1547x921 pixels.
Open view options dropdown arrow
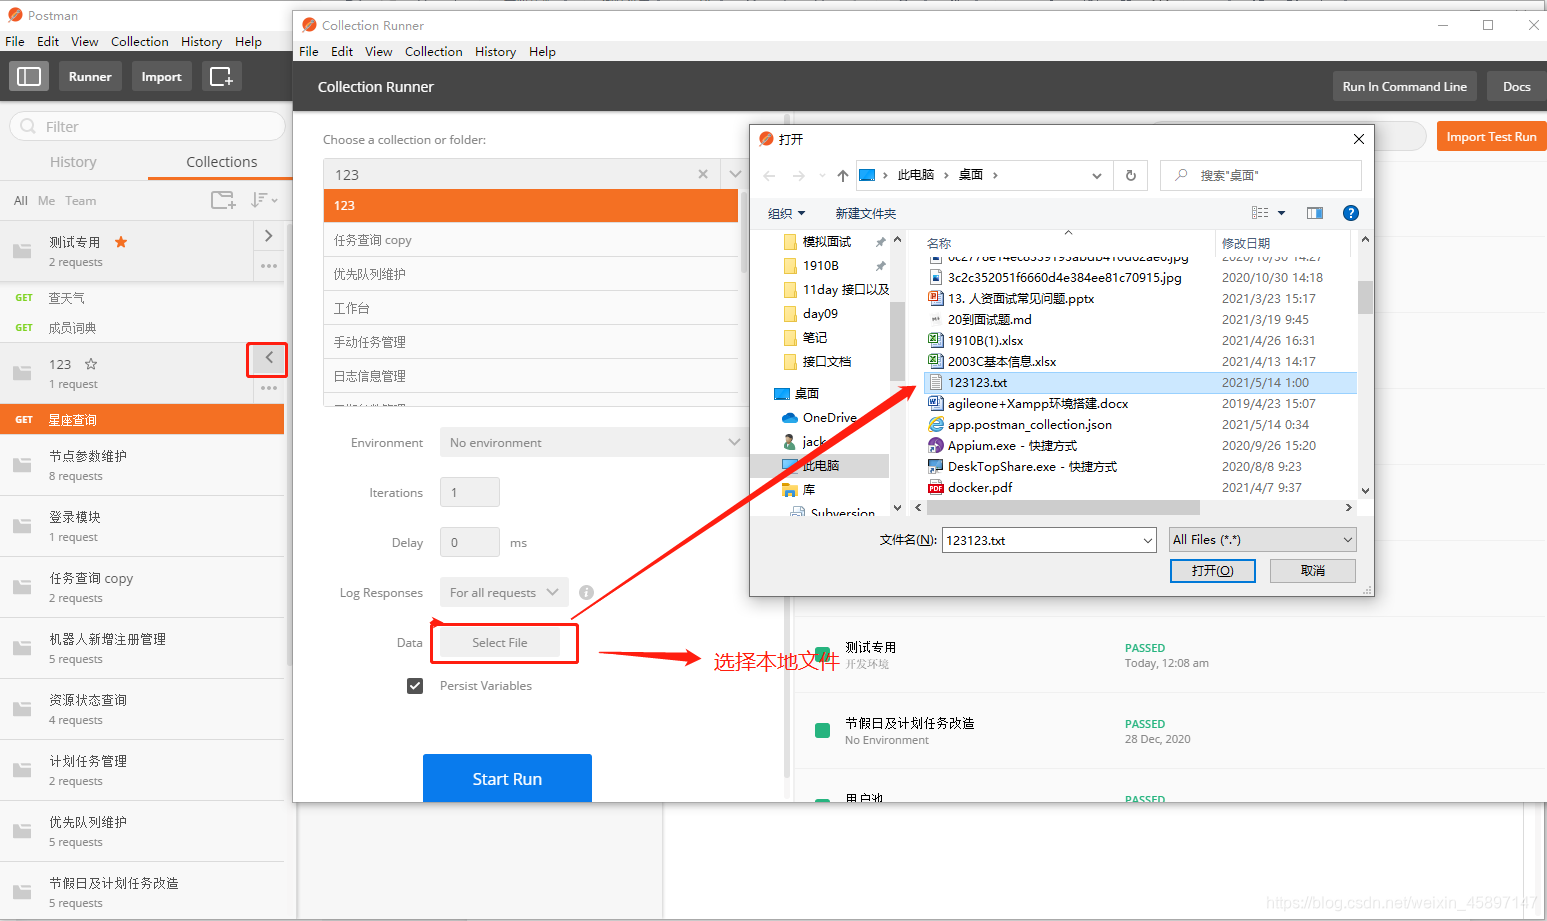tap(1282, 213)
